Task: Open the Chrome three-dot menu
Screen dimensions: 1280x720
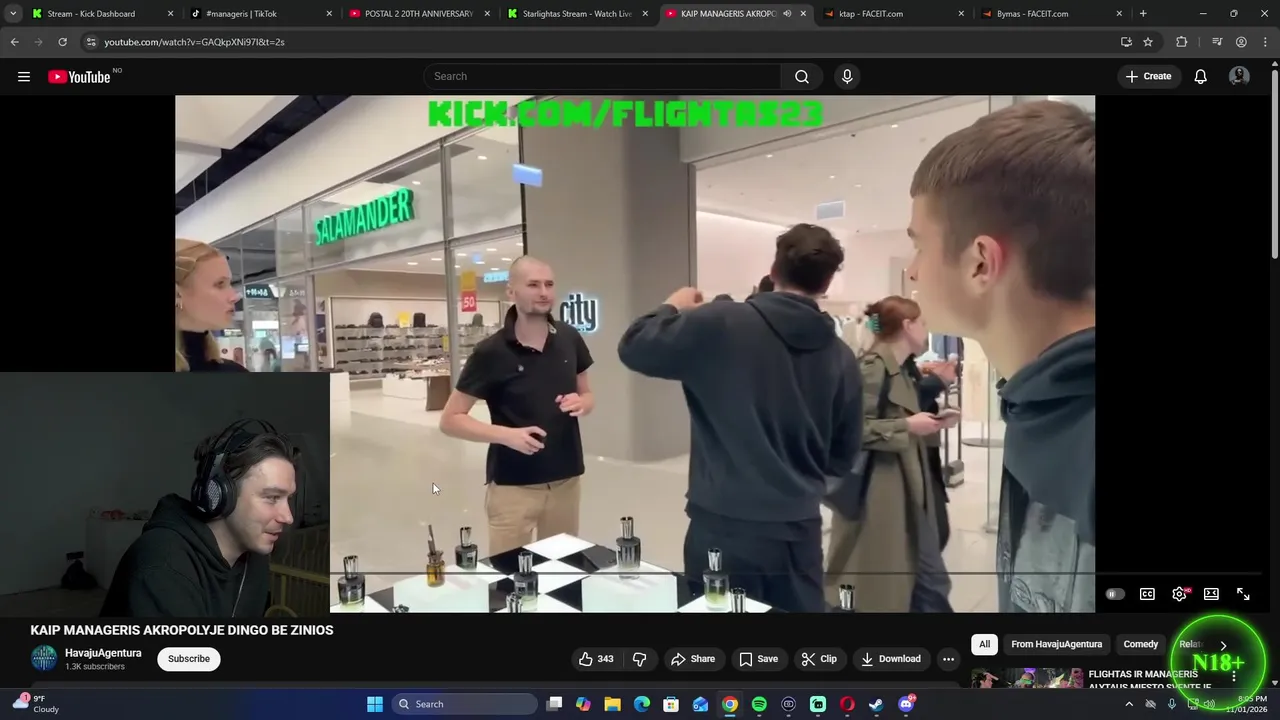Action: click(1264, 42)
